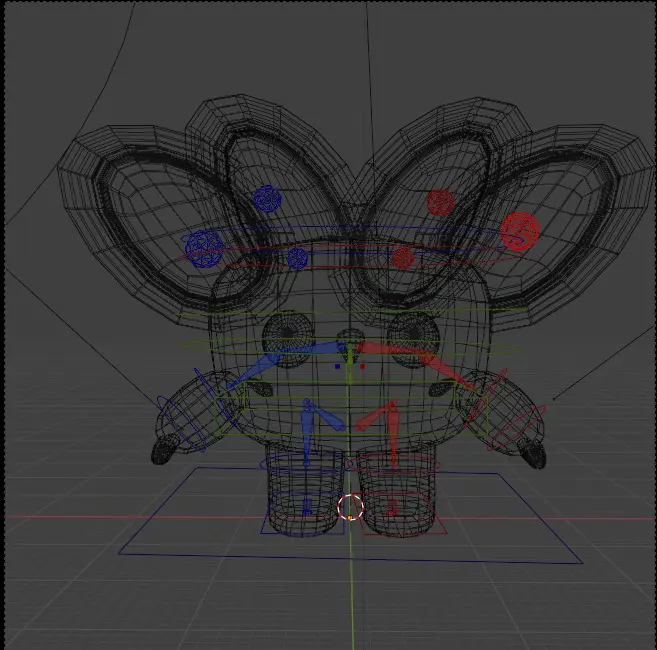Select the smallest blue sphere ear control

pos(297,258)
